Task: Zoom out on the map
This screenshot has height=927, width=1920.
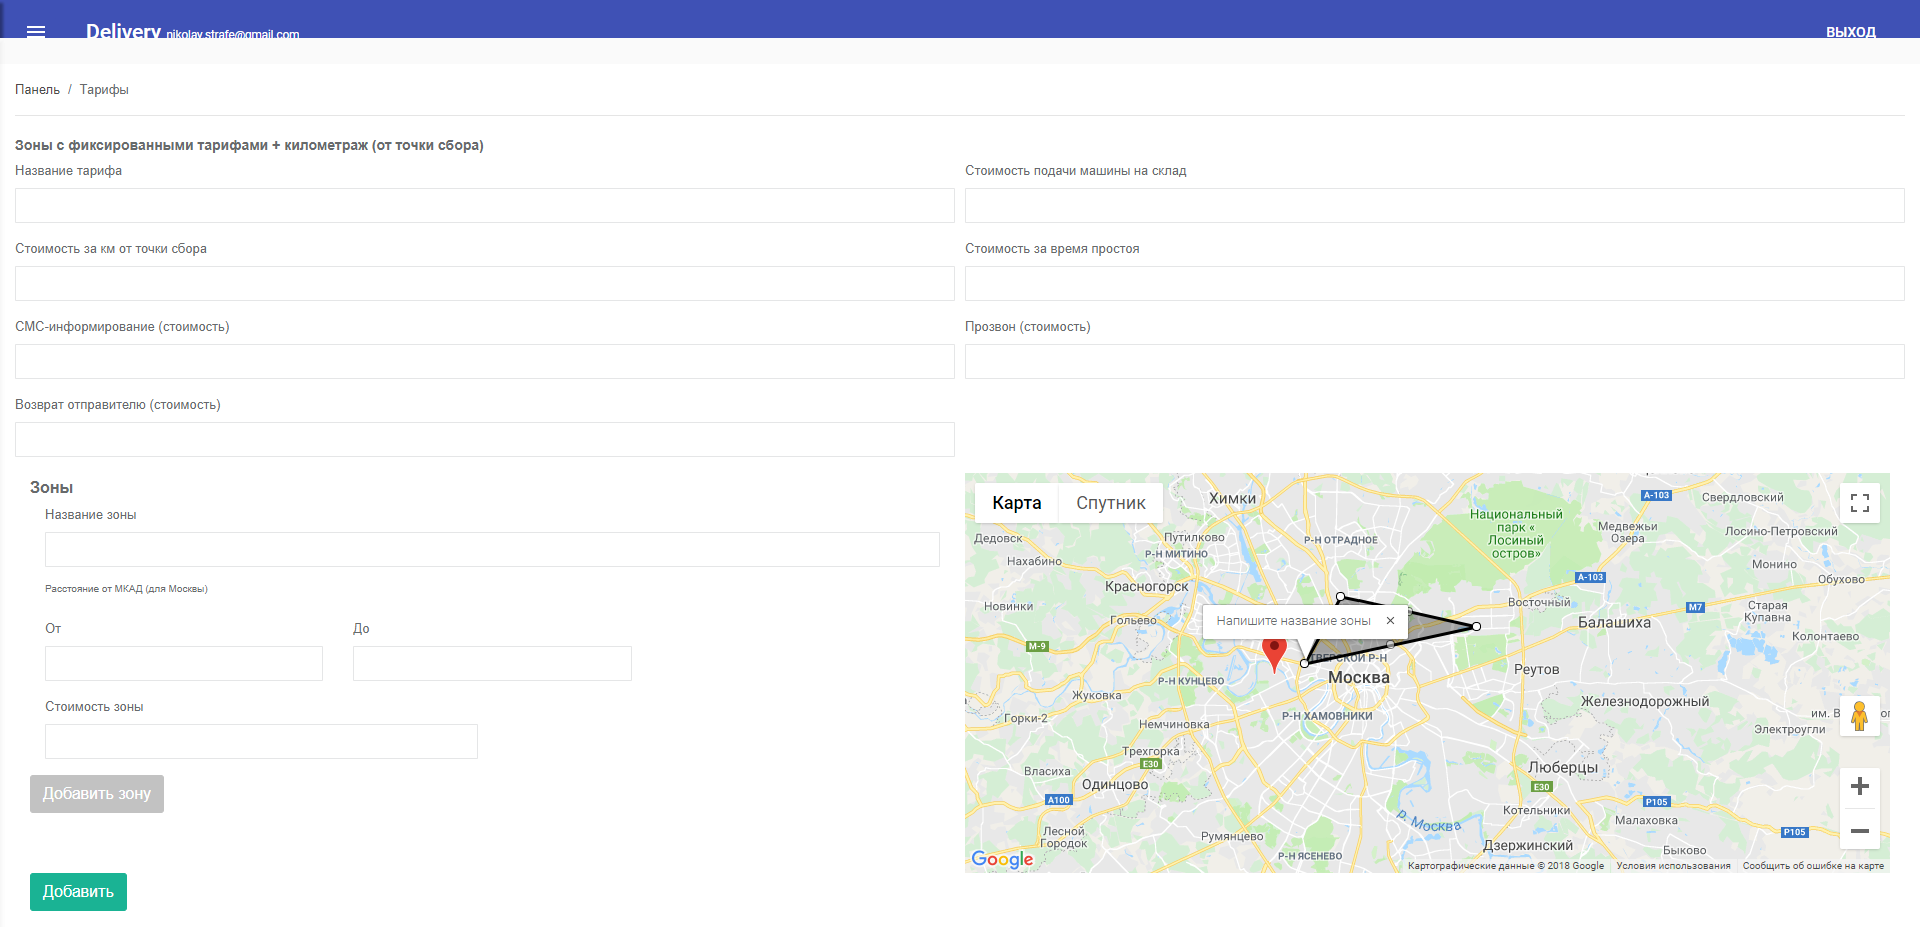Action: 1860,830
